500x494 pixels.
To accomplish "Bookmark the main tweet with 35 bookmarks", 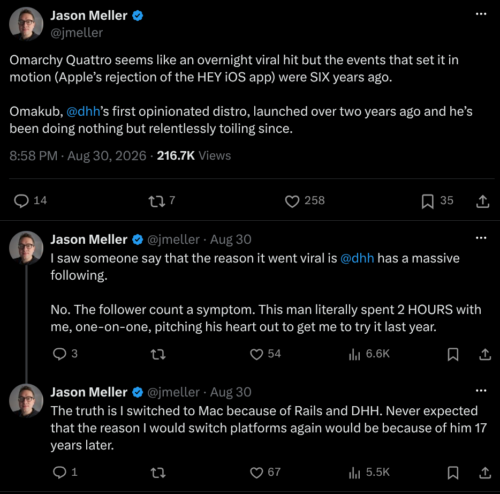I will click(427, 201).
